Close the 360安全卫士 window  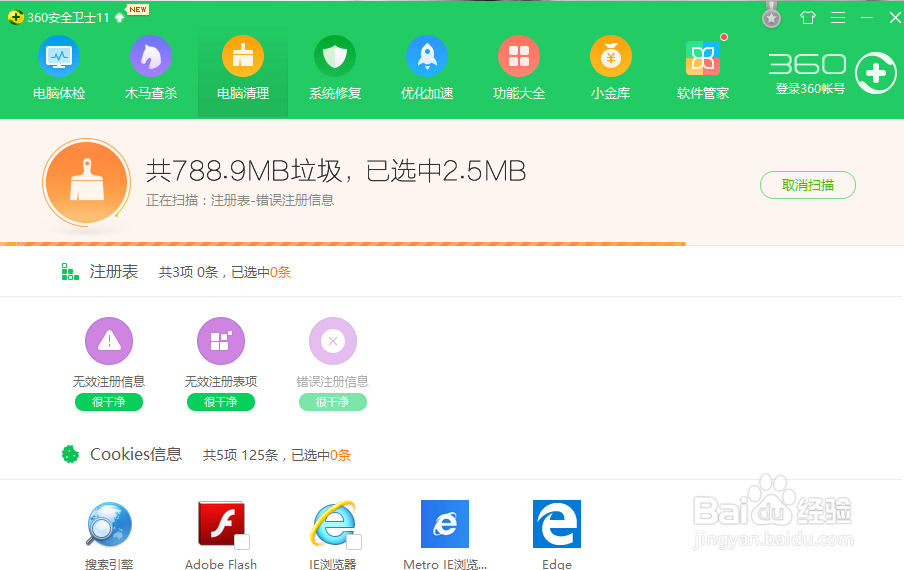pyautogui.click(x=895, y=18)
